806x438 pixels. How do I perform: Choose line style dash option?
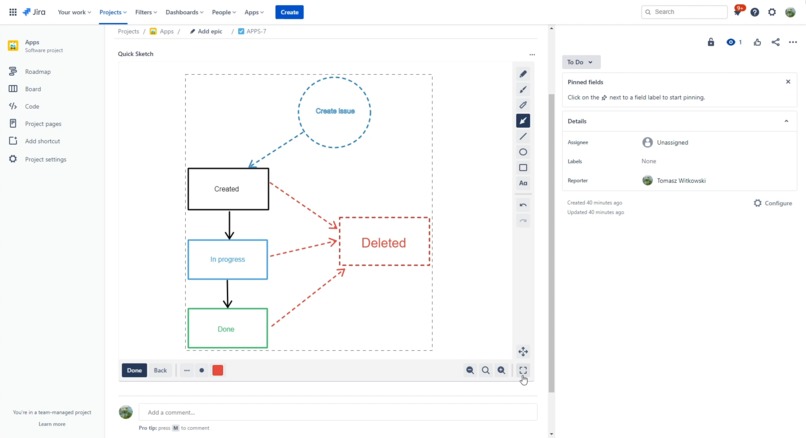coord(187,370)
